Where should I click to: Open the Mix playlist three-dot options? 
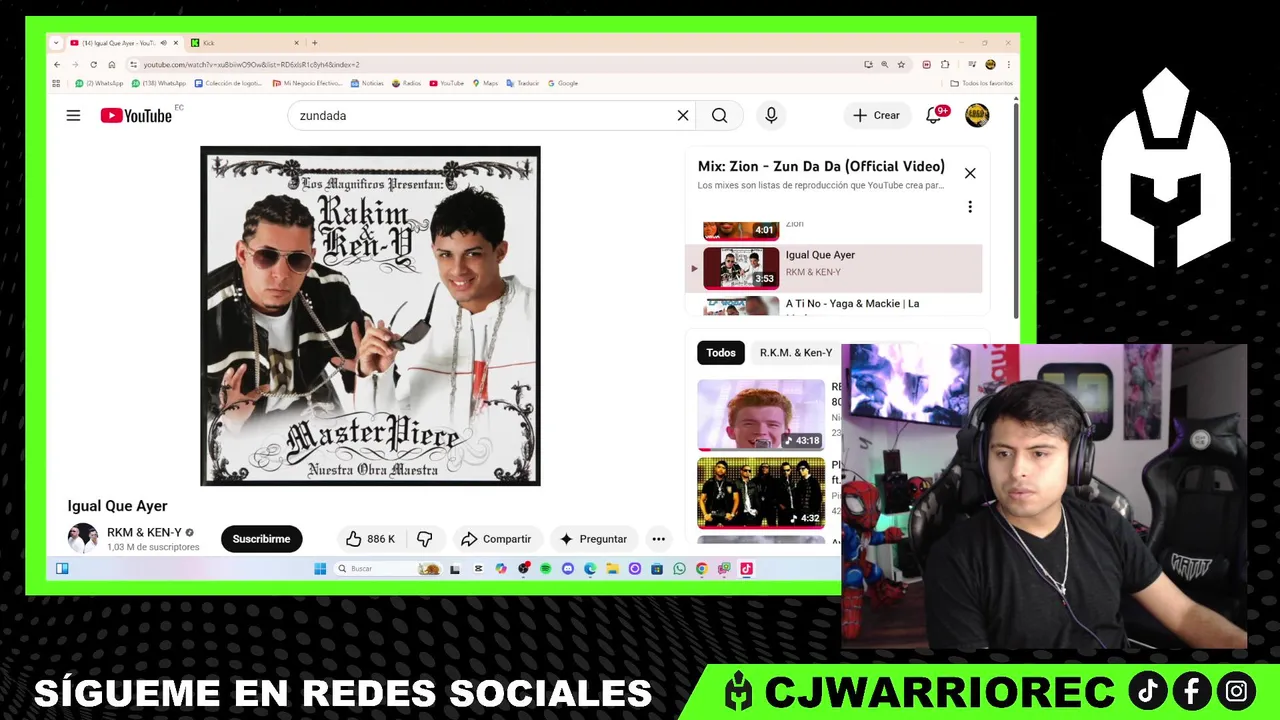coord(969,207)
